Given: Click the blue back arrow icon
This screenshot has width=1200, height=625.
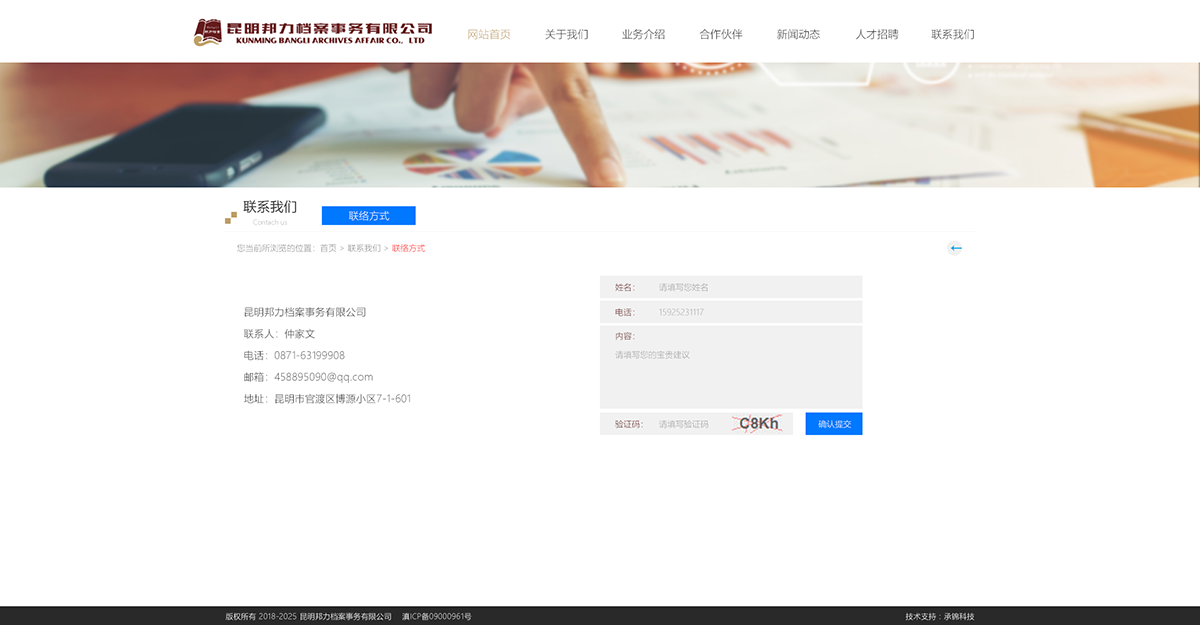Looking at the screenshot, I should coord(956,247).
